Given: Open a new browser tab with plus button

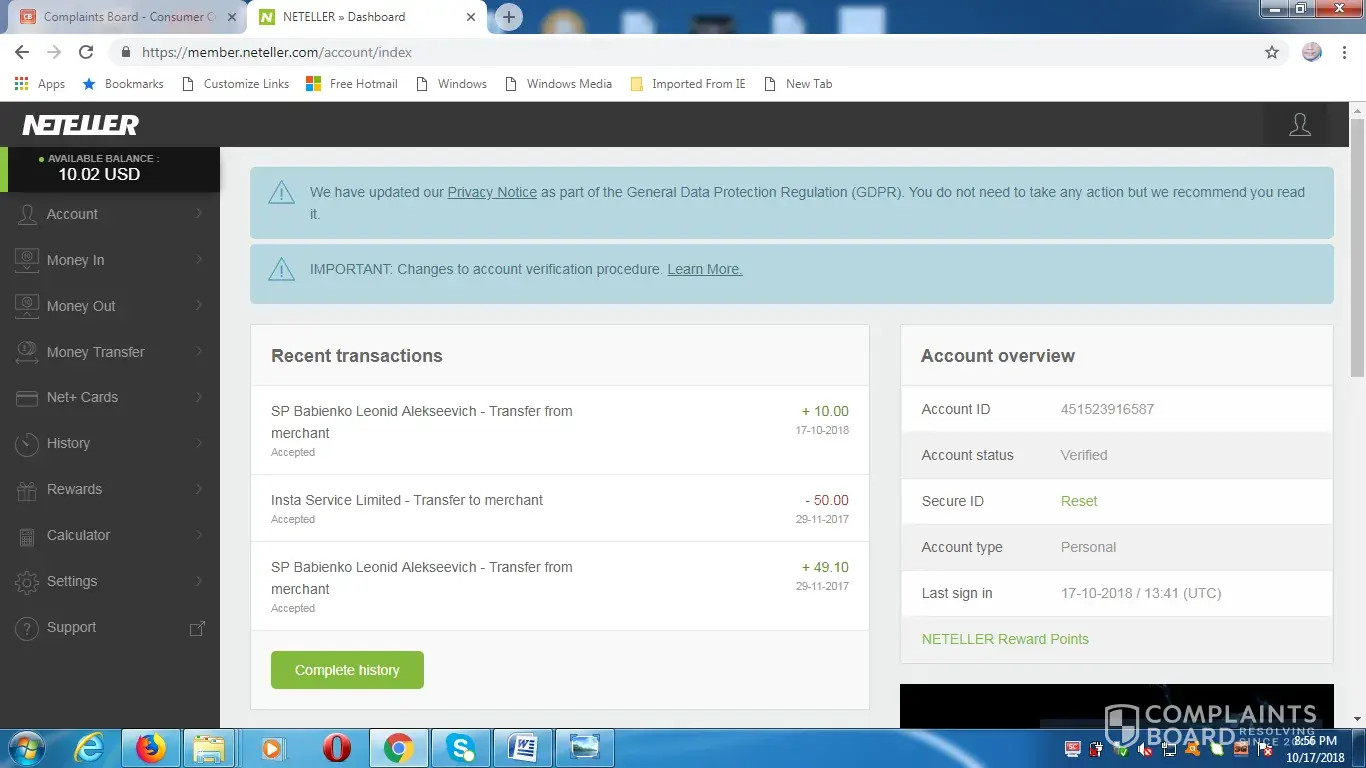Looking at the screenshot, I should pos(509,17).
